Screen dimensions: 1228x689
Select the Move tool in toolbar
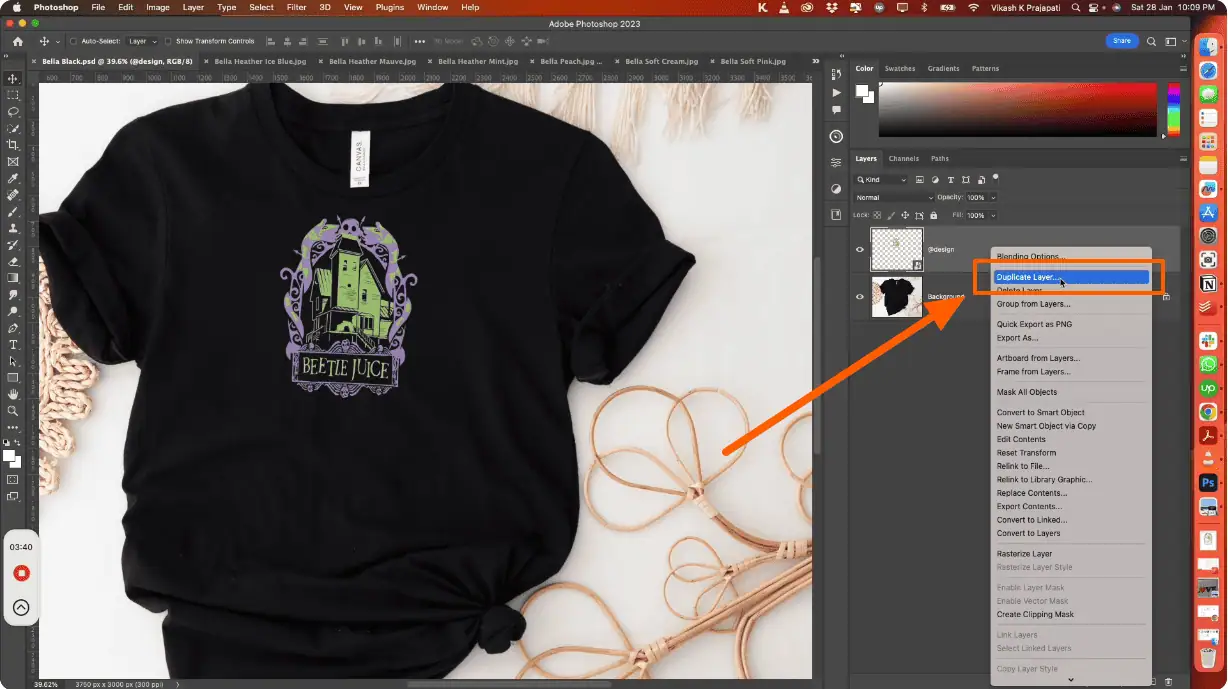click(13, 78)
